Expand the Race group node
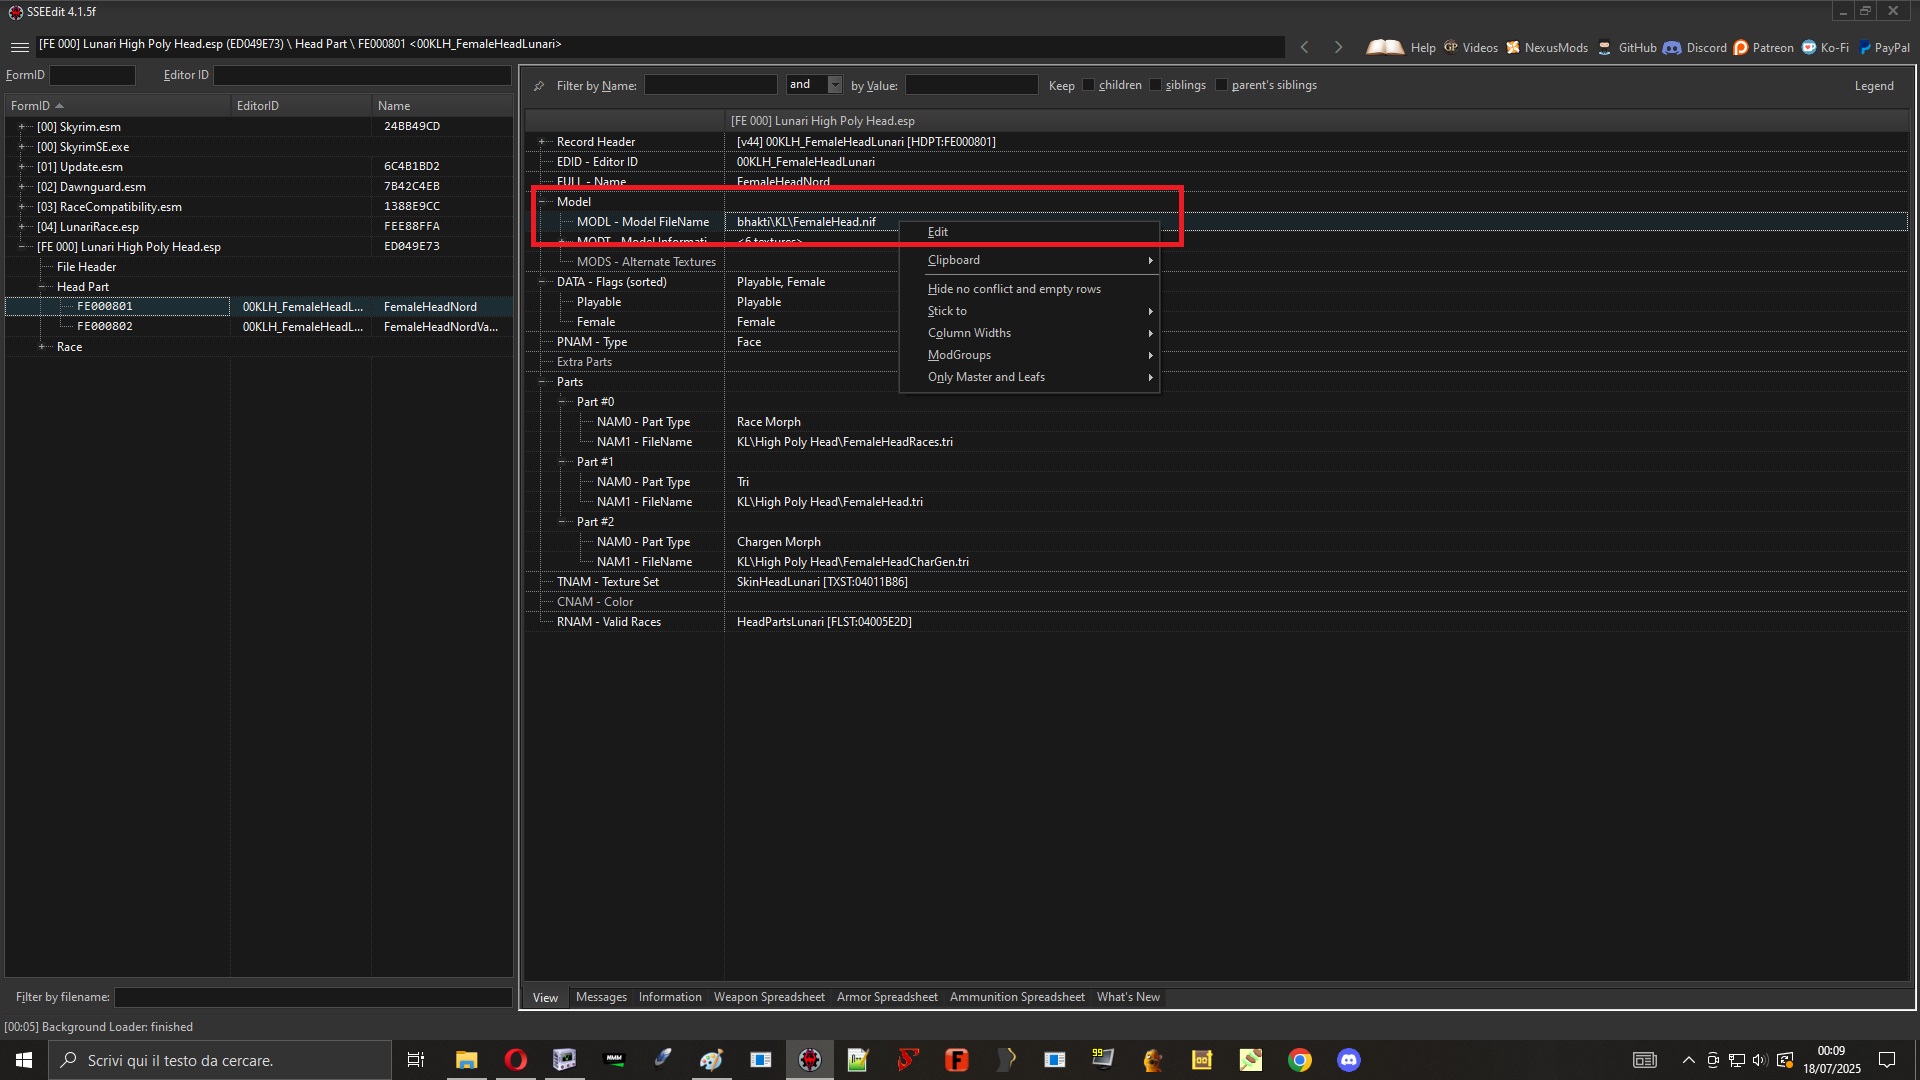This screenshot has height=1080, width=1920. coord(42,347)
